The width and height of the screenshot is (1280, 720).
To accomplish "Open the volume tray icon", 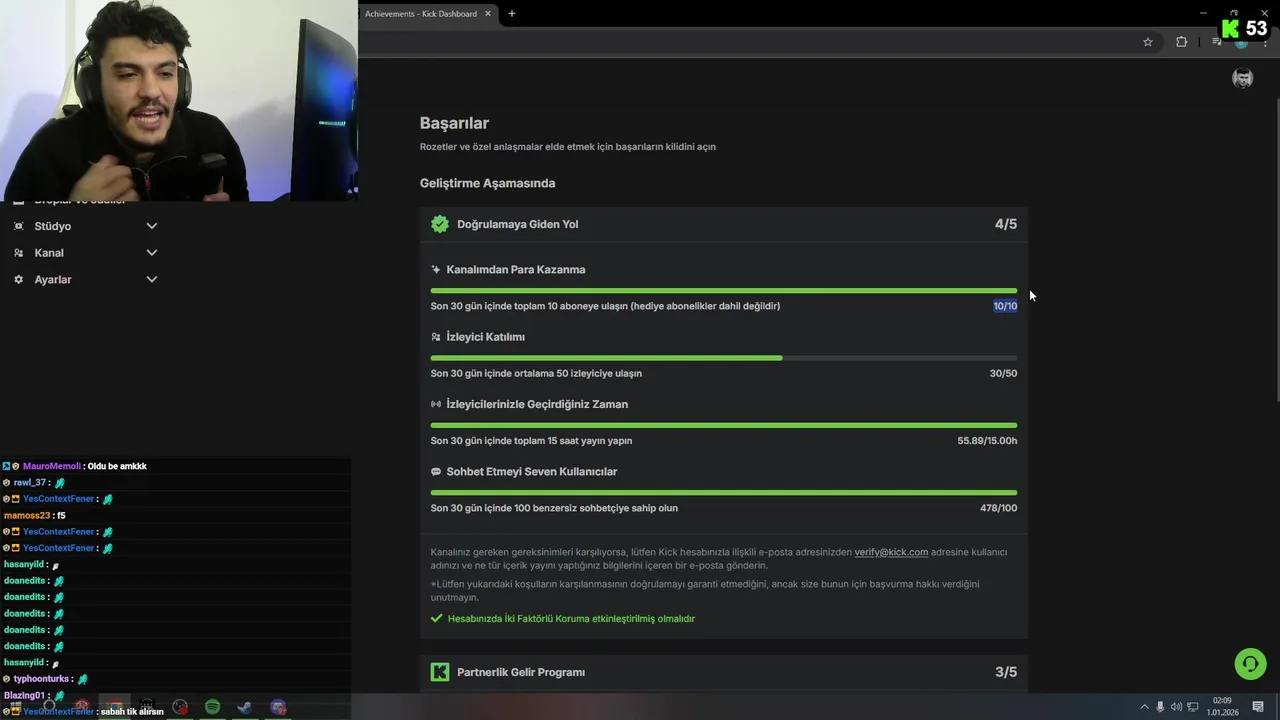I will click(x=1177, y=707).
